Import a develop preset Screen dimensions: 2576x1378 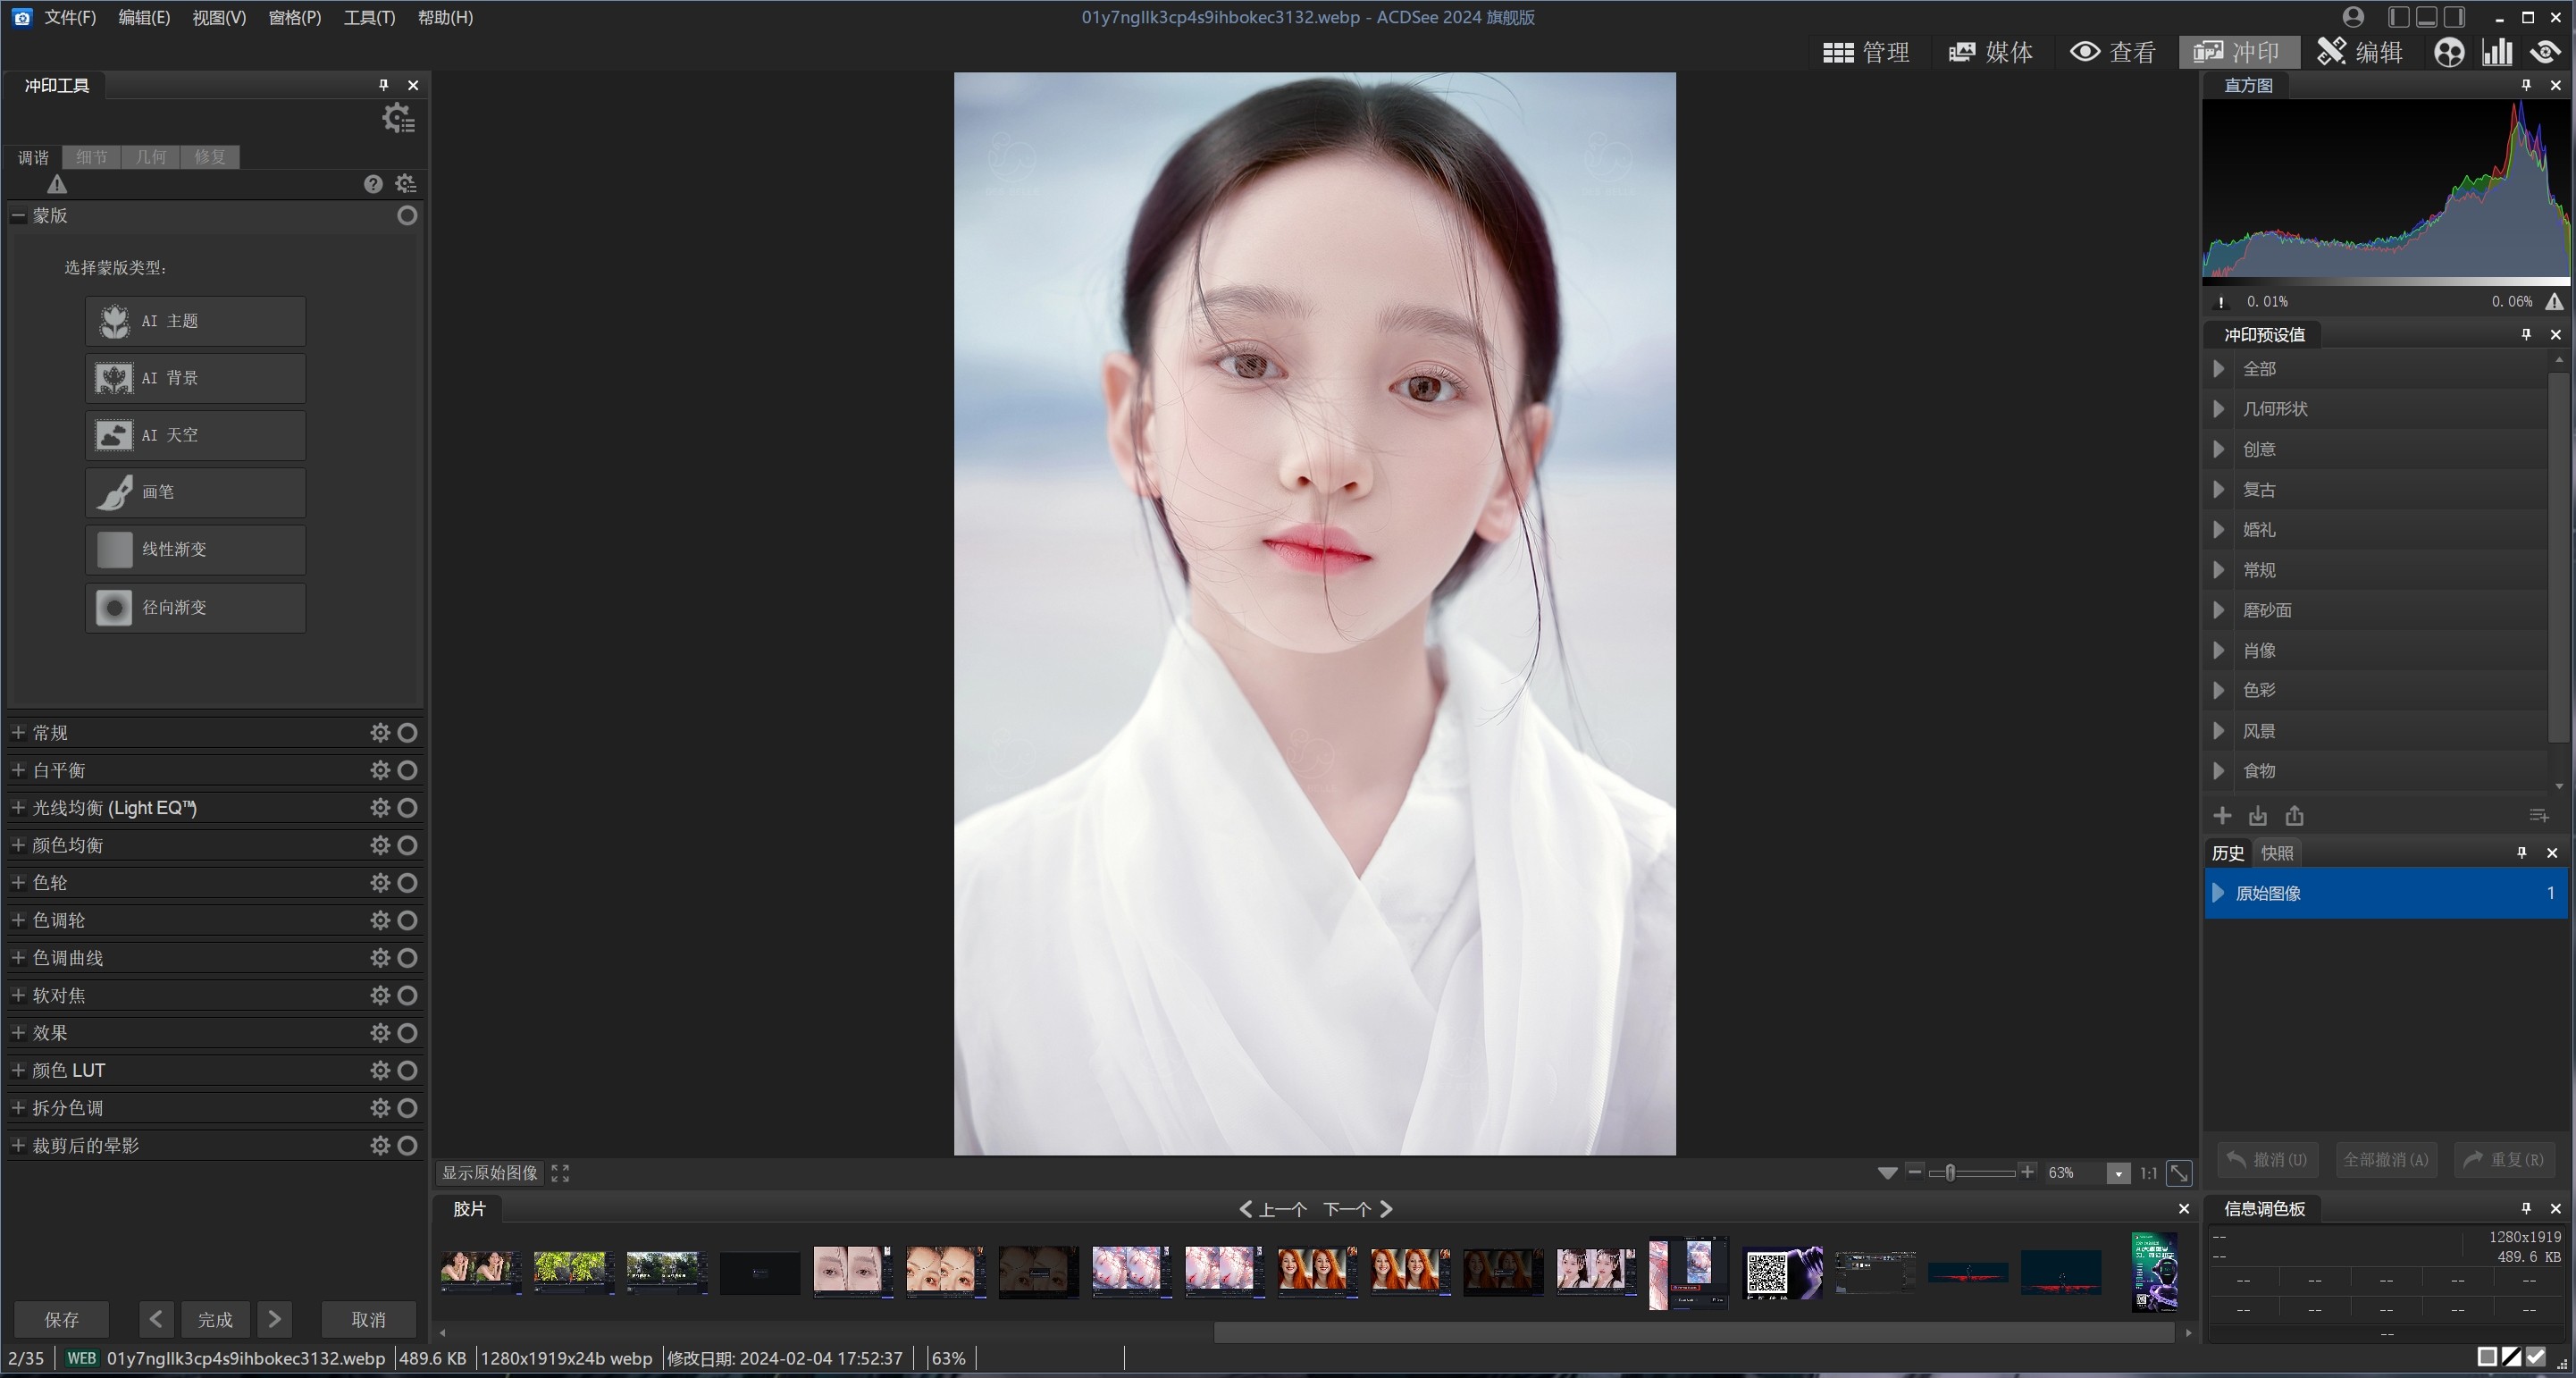pos(2258,816)
